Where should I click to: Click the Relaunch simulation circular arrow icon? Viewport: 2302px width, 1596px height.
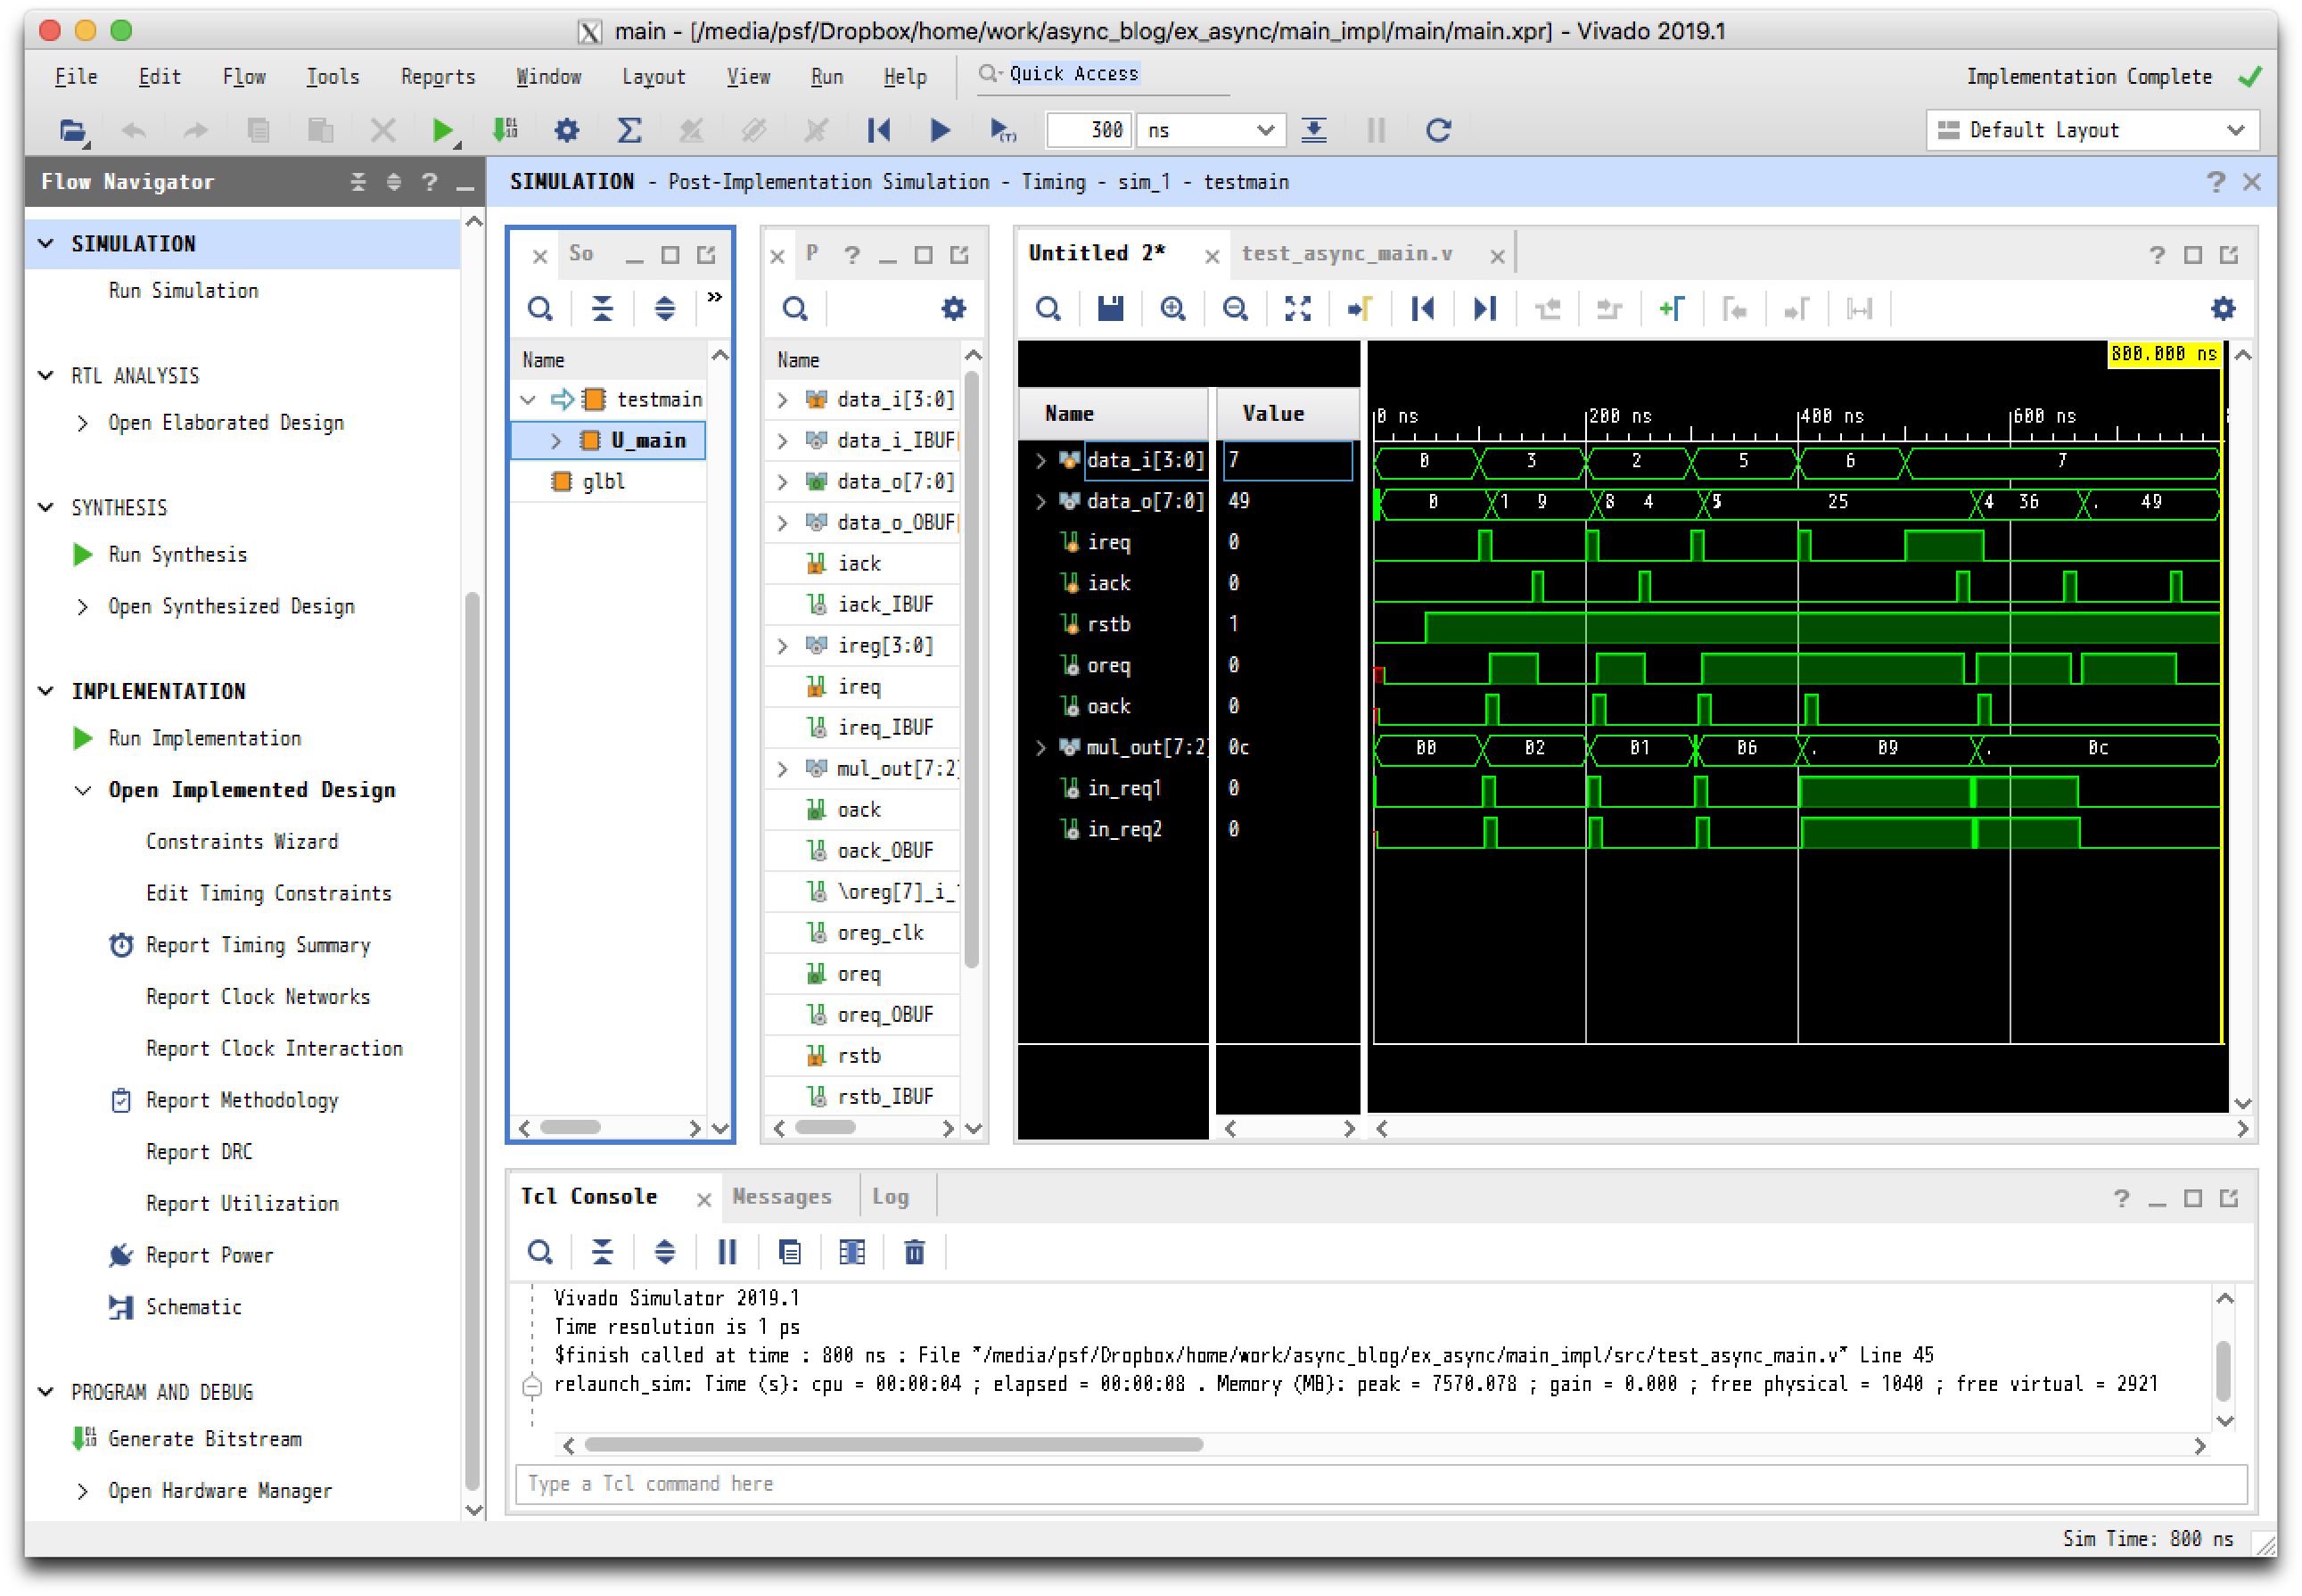[1438, 130]
